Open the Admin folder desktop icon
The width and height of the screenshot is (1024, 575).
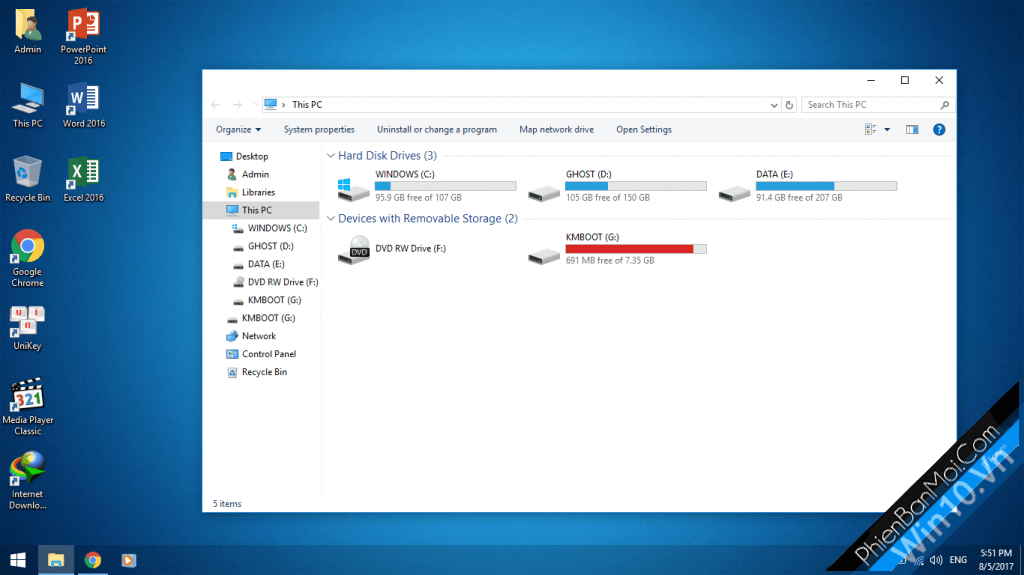(x=27, y=31)
